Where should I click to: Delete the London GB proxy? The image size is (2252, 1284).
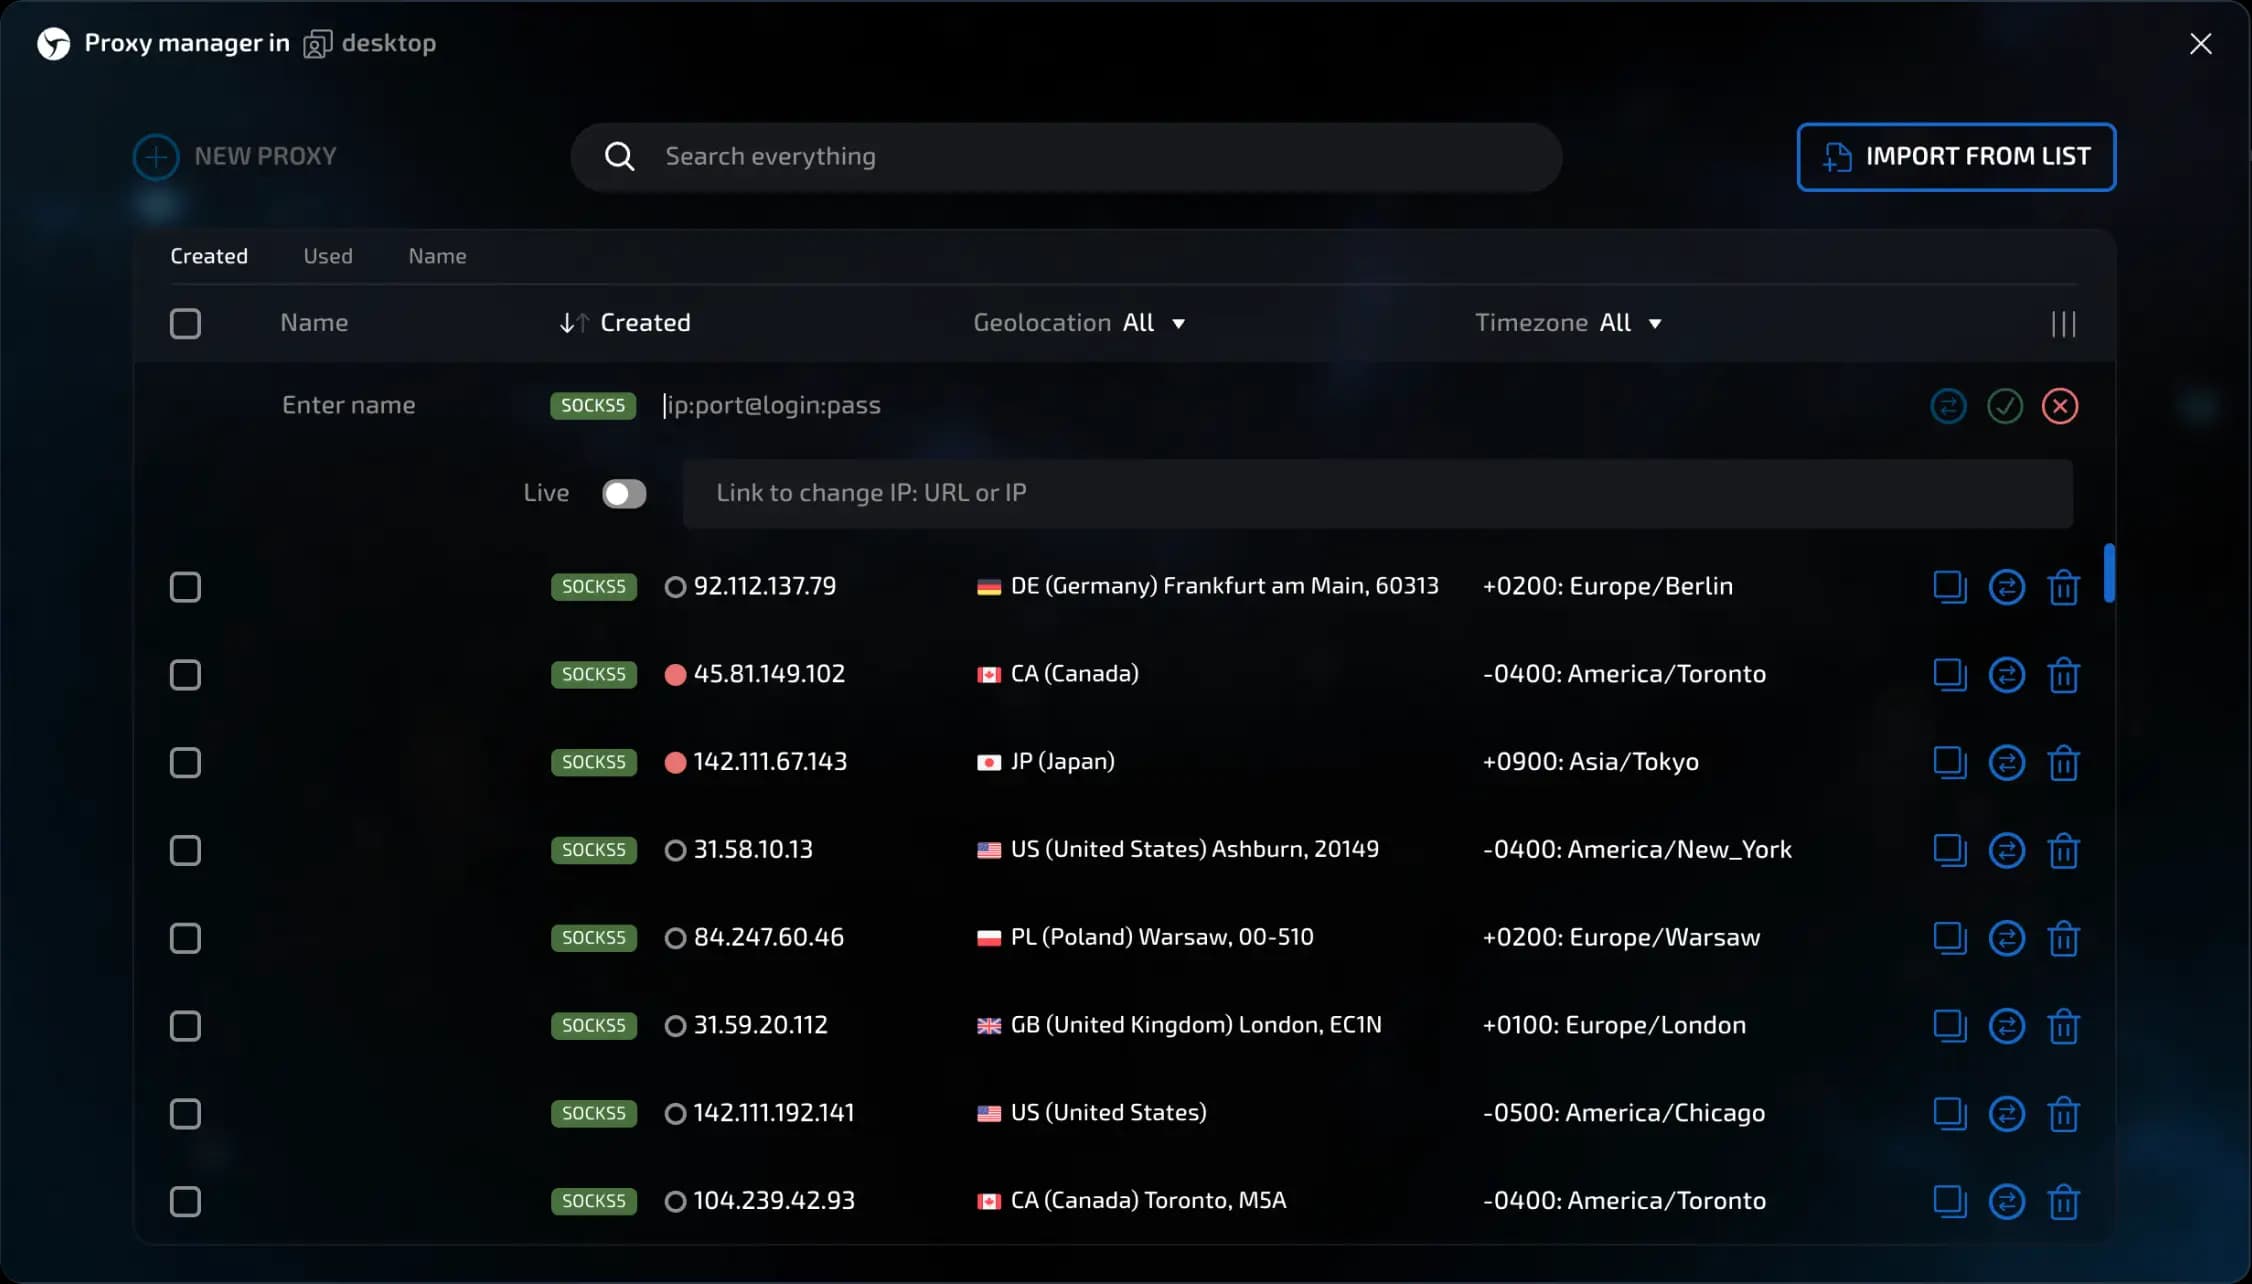pyautogui.click(x=2064, y=1026)
